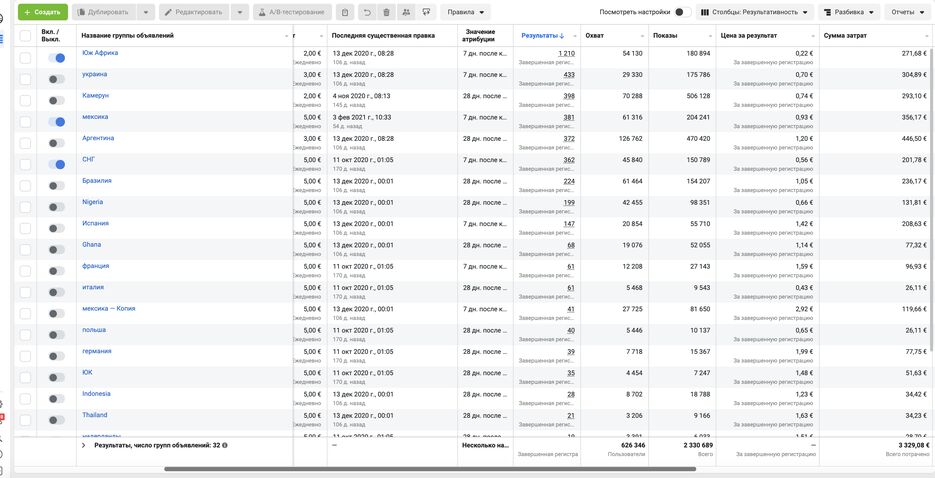The width and height of the screenshot is (935, 478).
Task: Toggle the Посмотреть настройки switch
Action: pos(683,12)
